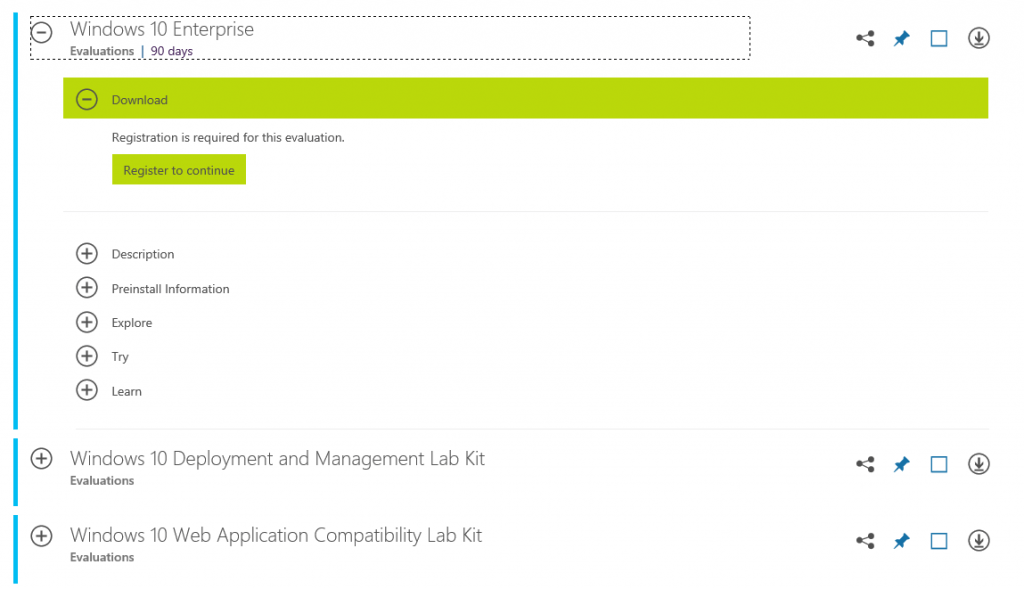Download the Windows 10 Deployment and Management Lab Kit
Viewport: 1024px width, 589px height.
[x=978, y=463]
